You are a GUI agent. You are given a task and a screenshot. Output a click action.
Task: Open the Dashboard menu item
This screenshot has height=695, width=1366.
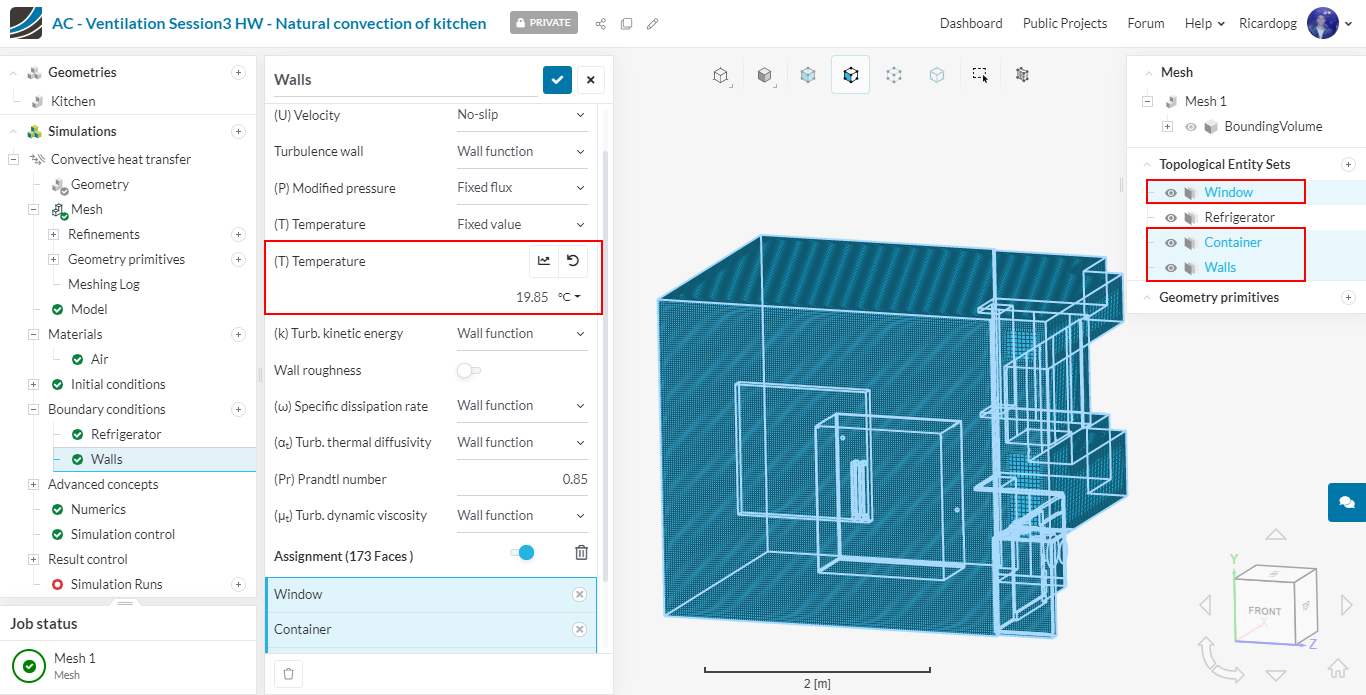click(971, 23)
